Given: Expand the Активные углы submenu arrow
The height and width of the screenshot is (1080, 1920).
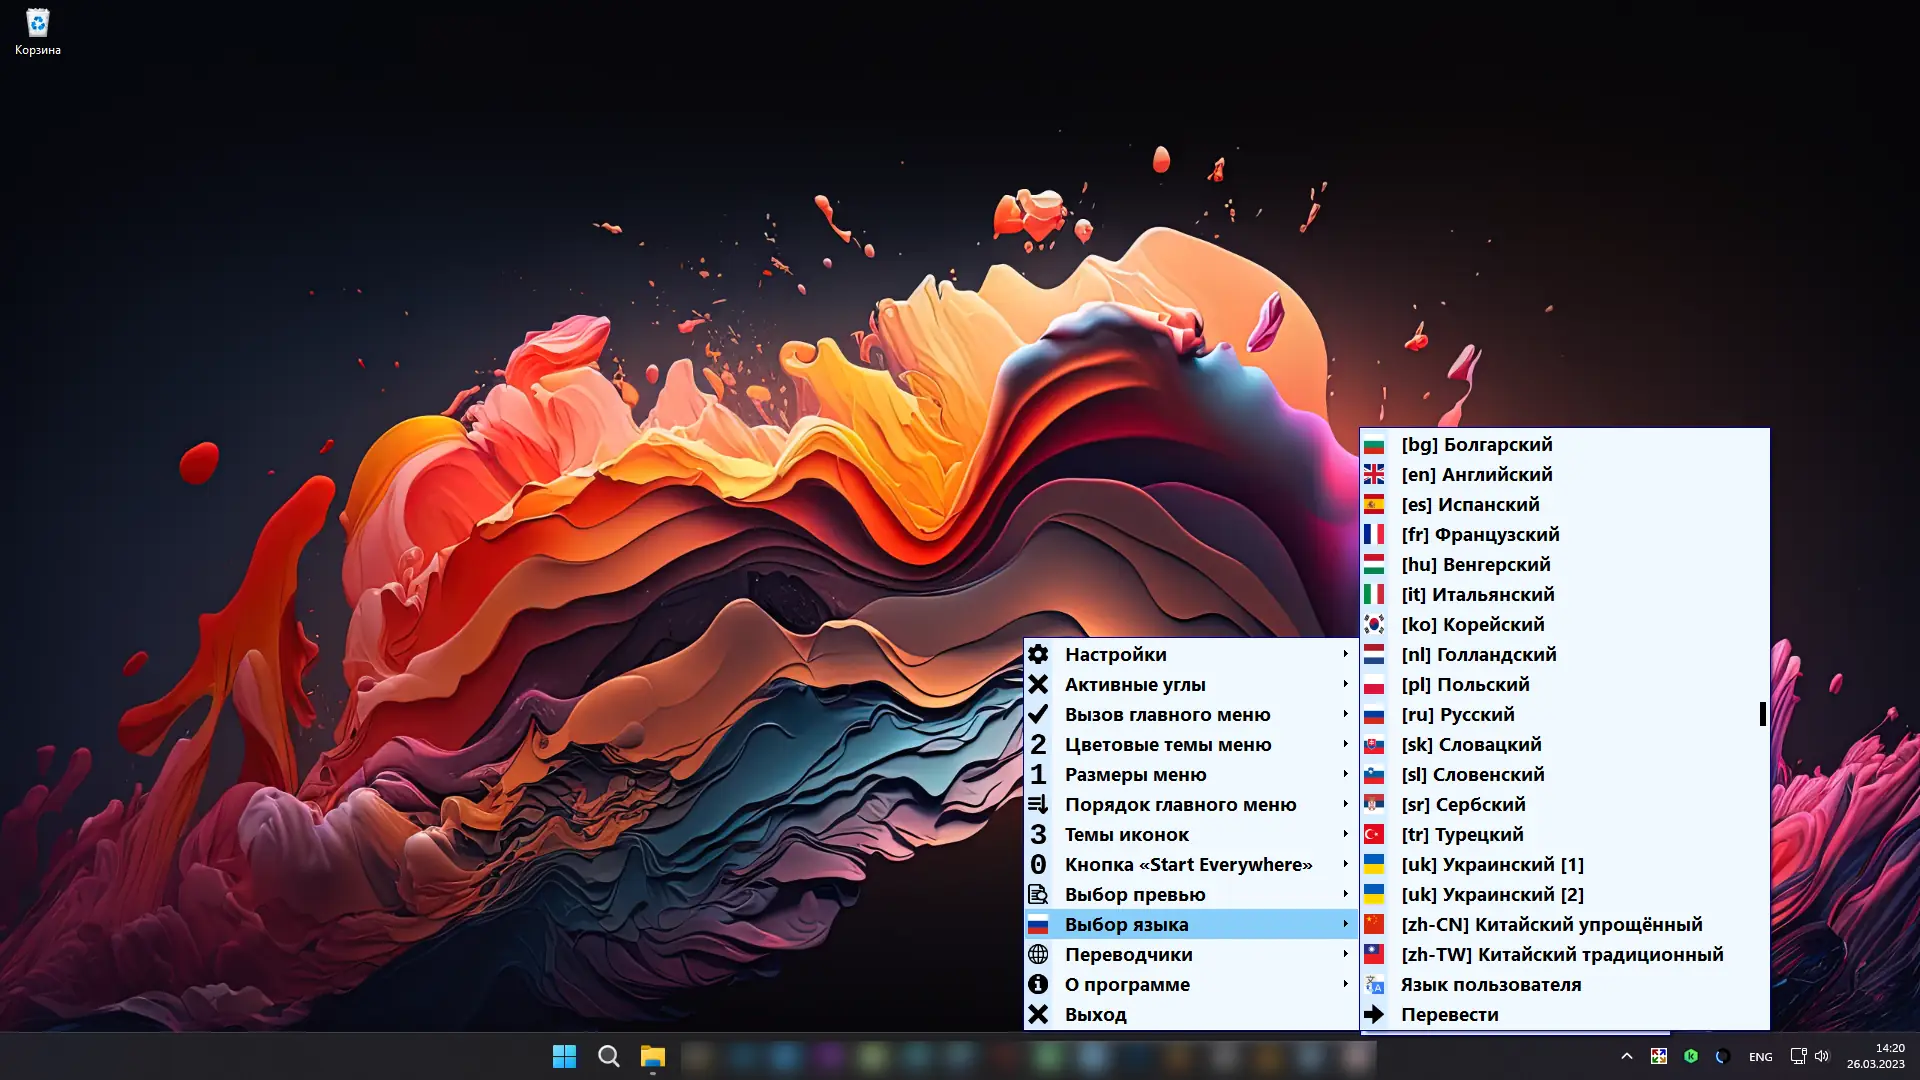Looking at the screenshot, I should pos(1345,684).
